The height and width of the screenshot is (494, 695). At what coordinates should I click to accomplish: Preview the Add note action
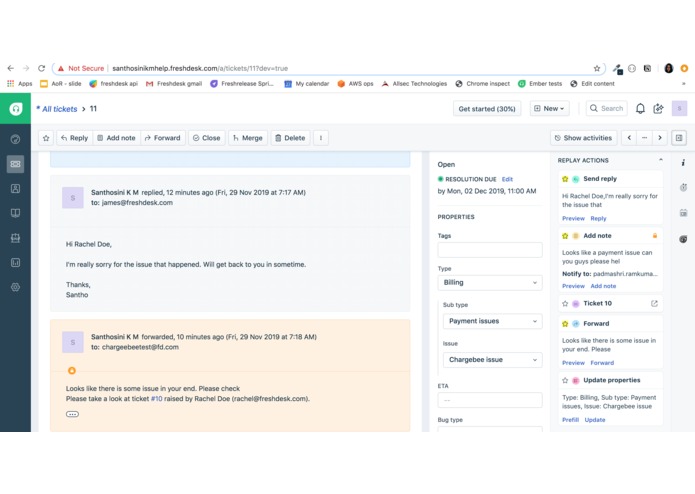(x=573, y=286)
